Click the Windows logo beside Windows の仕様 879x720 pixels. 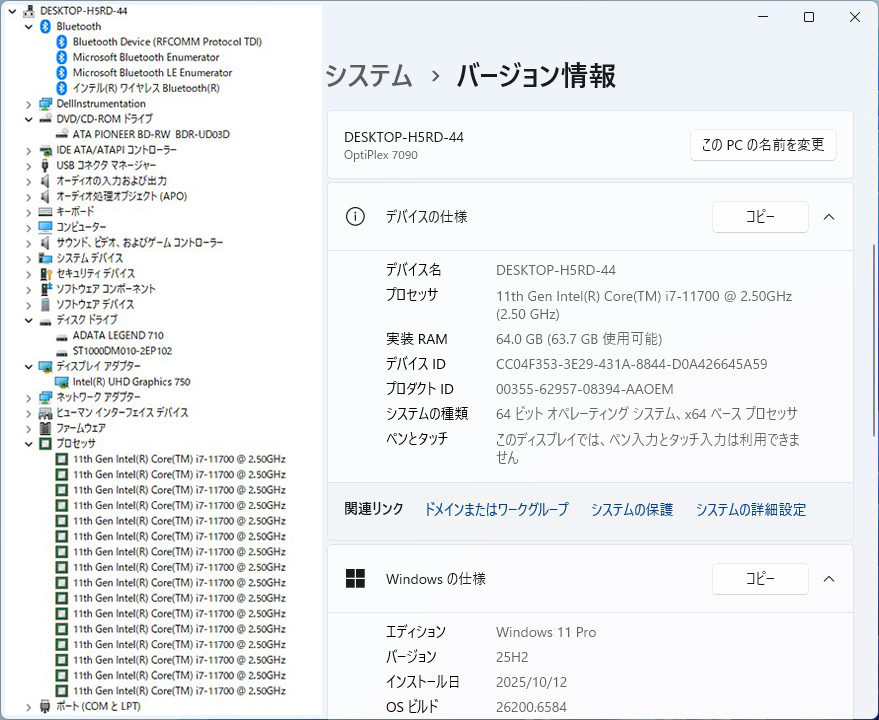point(354,579)
